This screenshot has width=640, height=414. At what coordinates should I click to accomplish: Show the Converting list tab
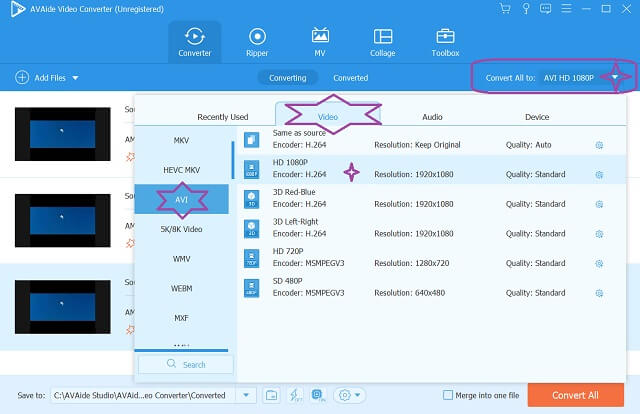pos(288,78)
